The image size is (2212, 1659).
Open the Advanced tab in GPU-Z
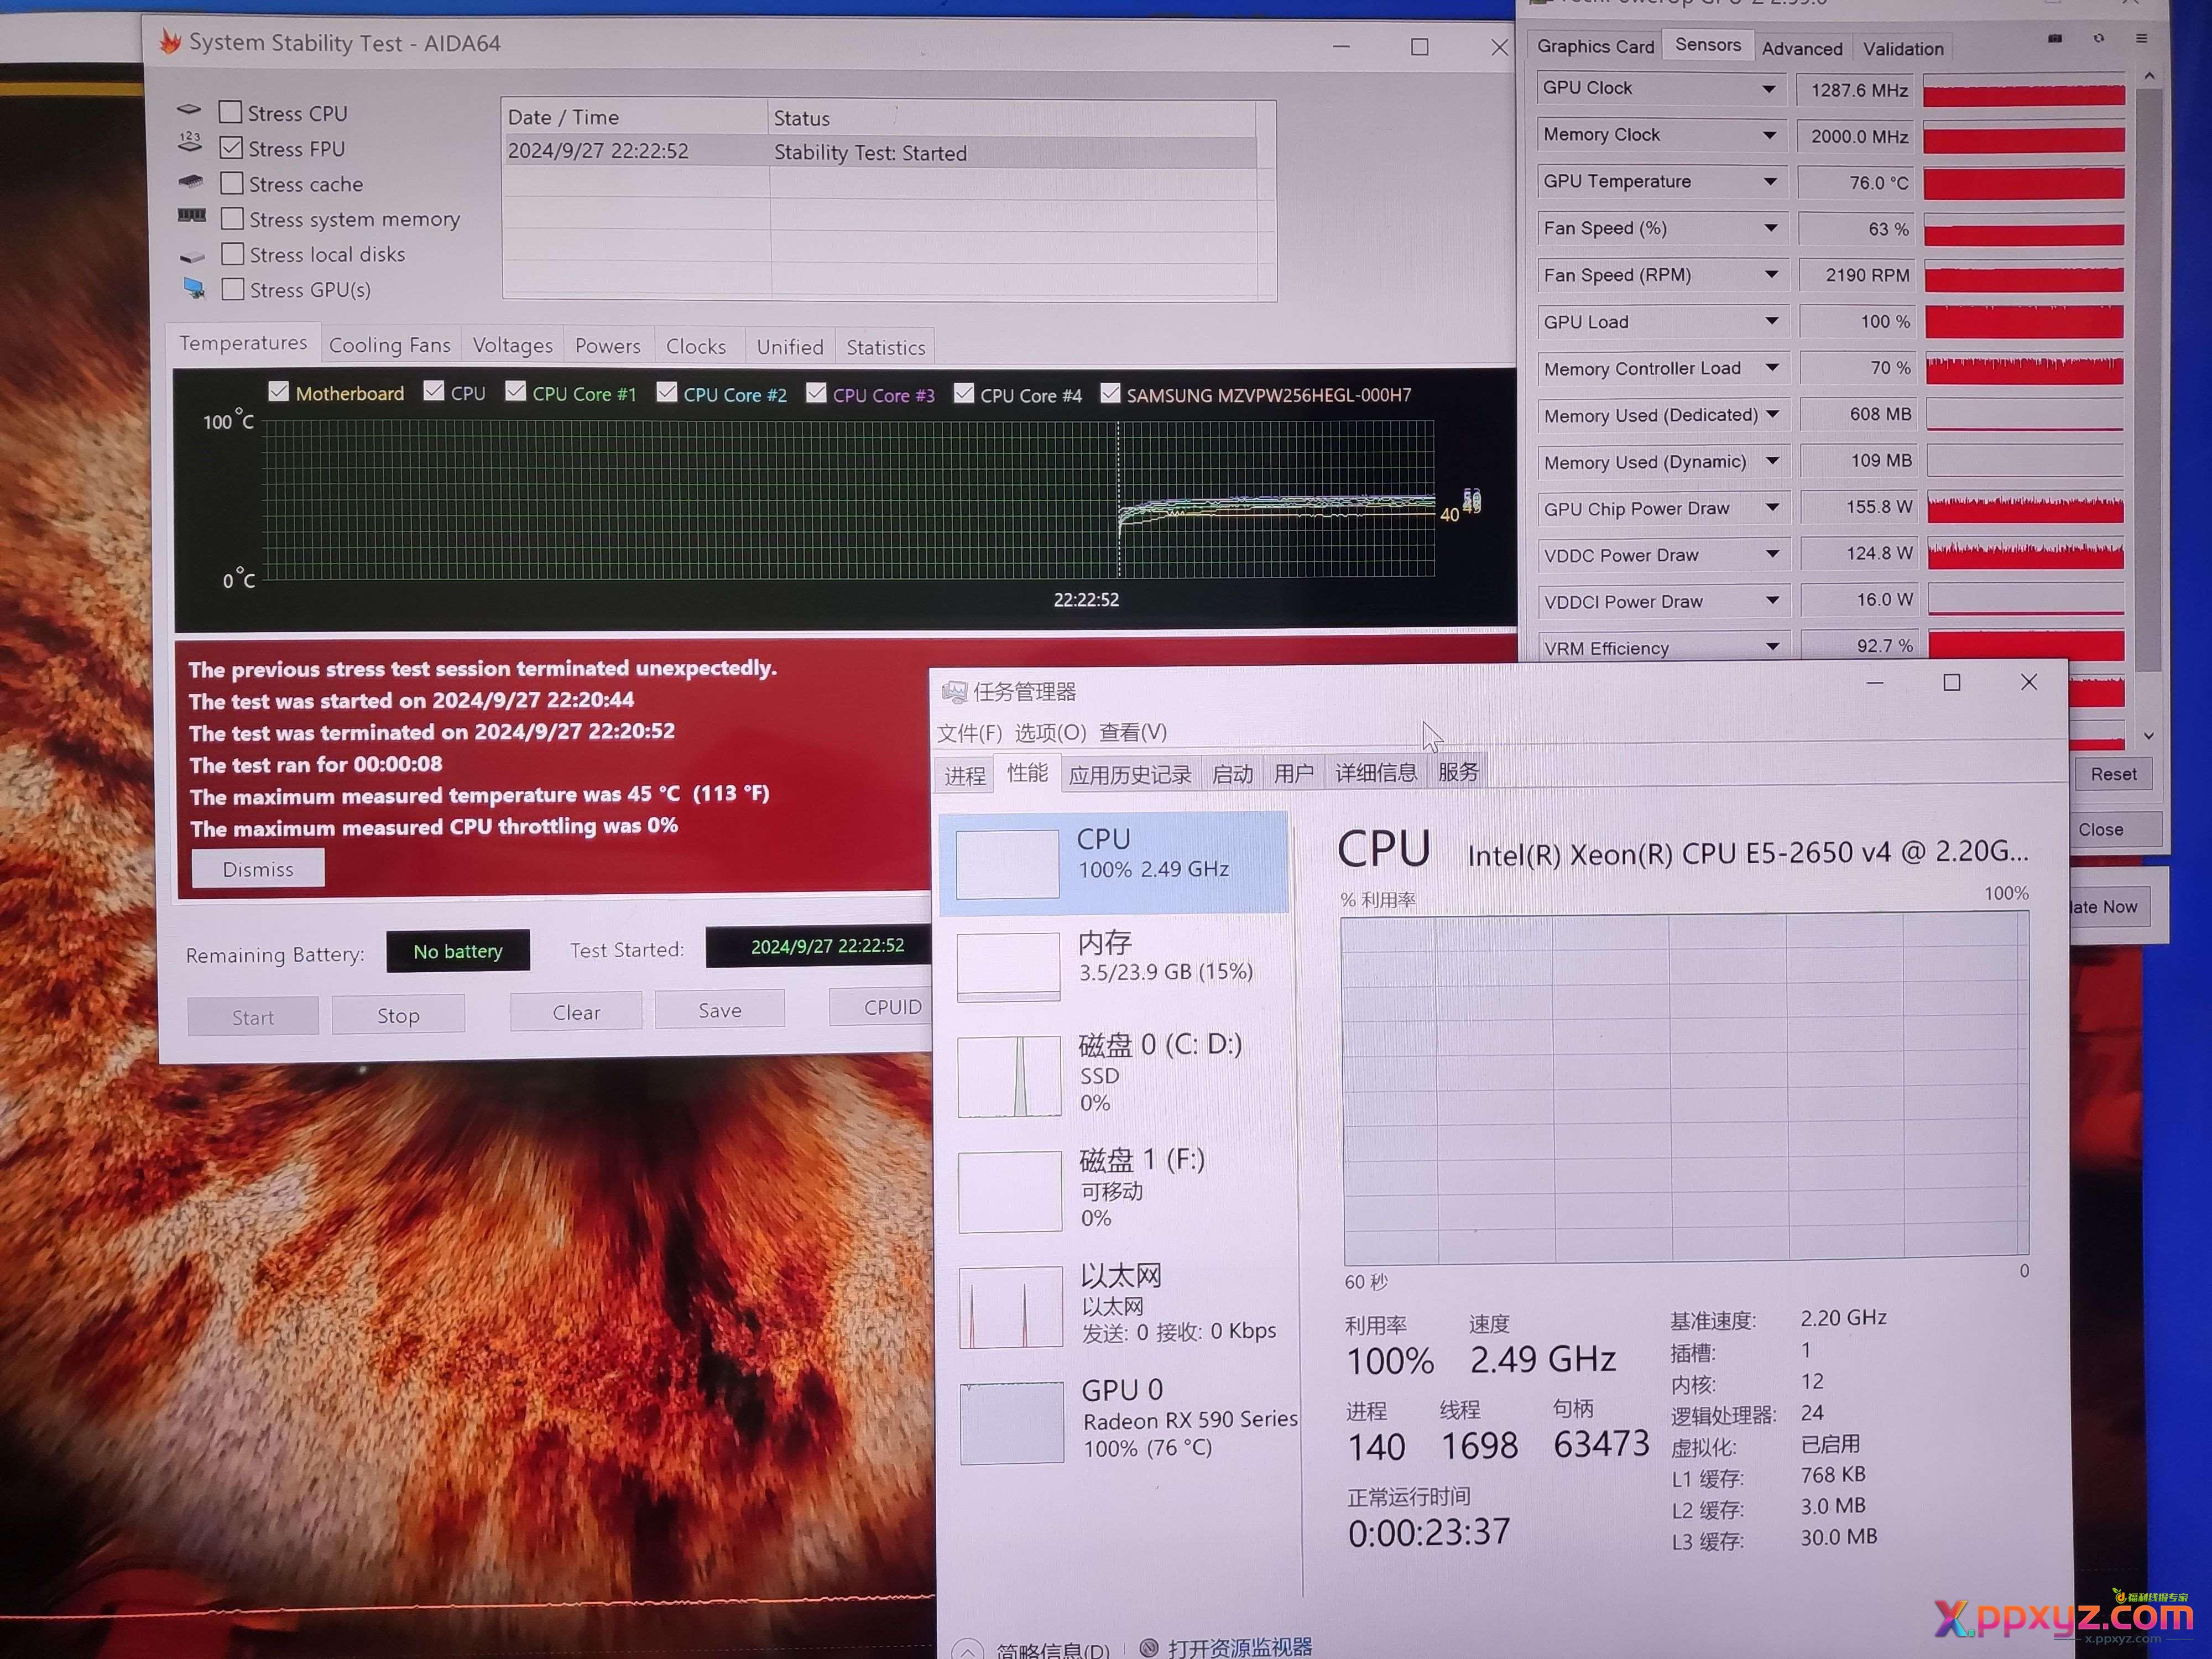(x=1802, y=48)
